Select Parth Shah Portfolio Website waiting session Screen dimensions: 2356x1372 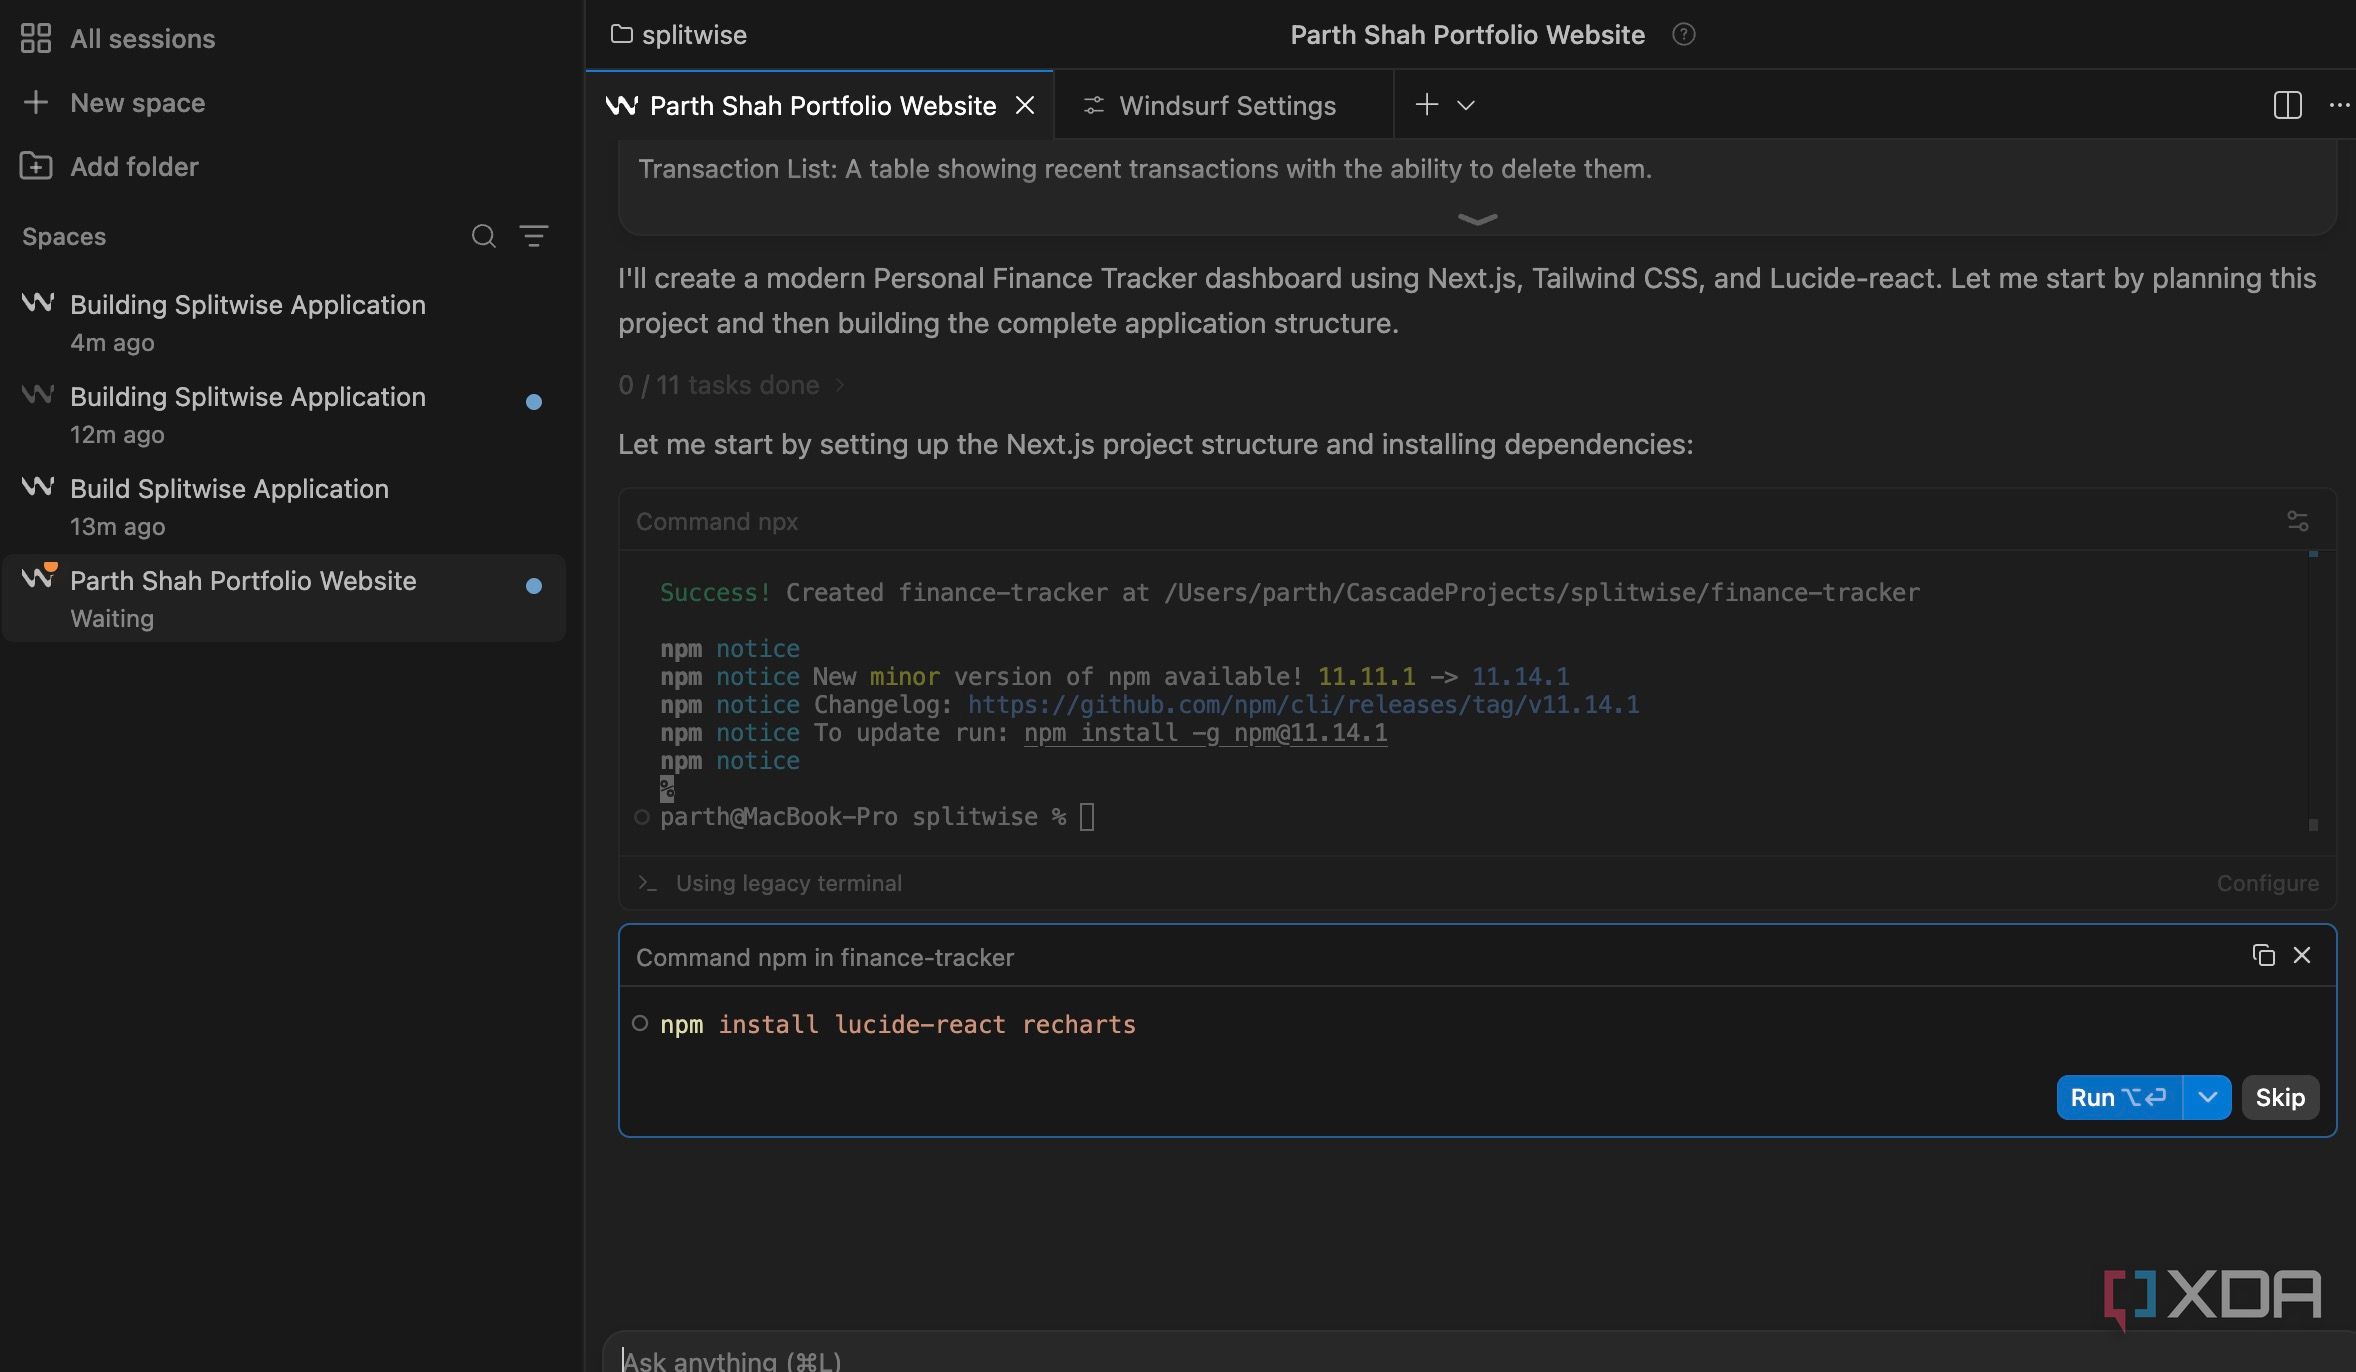pos(284,598)
